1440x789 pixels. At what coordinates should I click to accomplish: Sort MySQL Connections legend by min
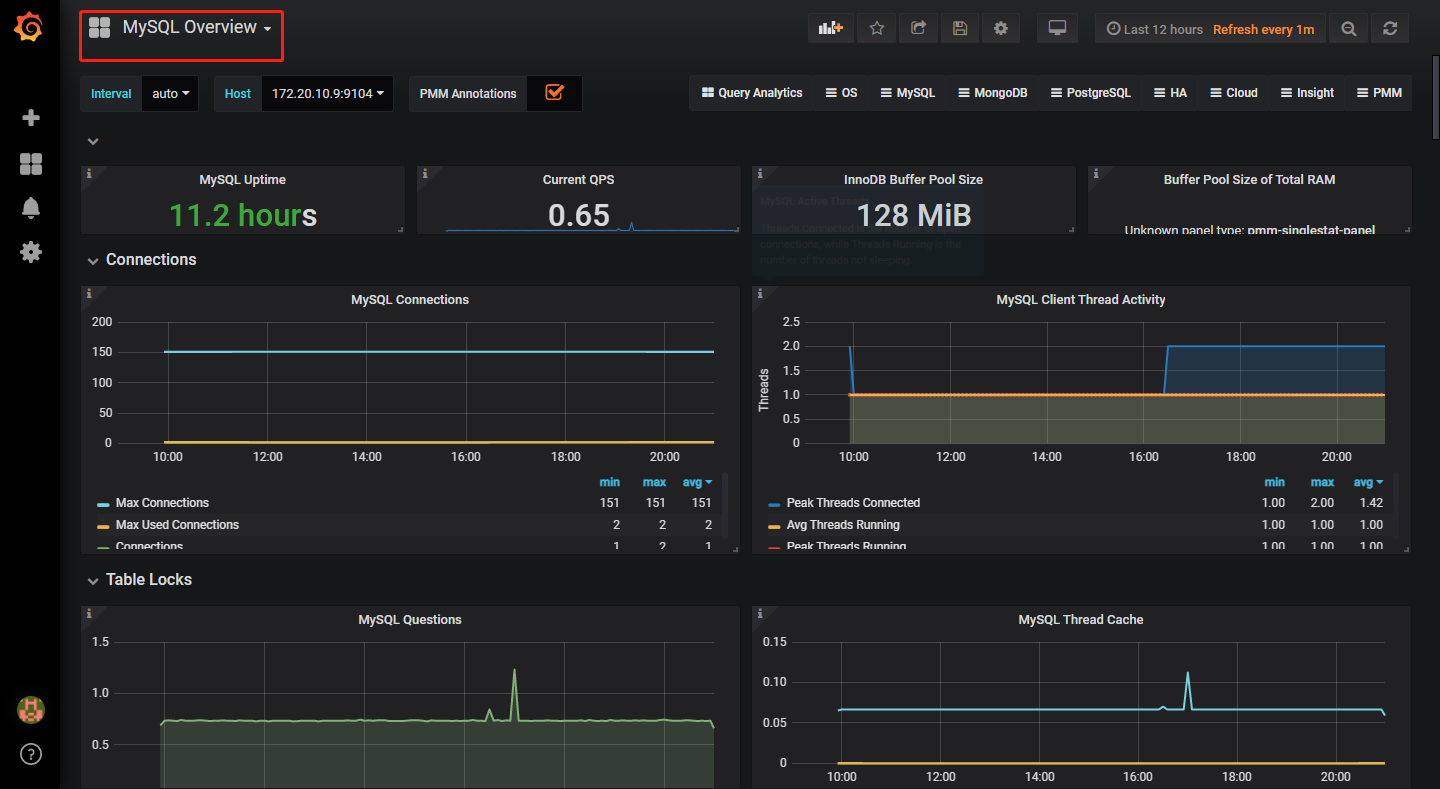[609, 482]
